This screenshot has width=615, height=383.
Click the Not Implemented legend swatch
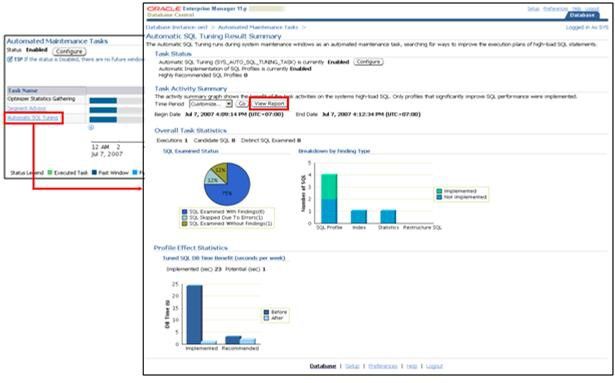tap(439, 197)
